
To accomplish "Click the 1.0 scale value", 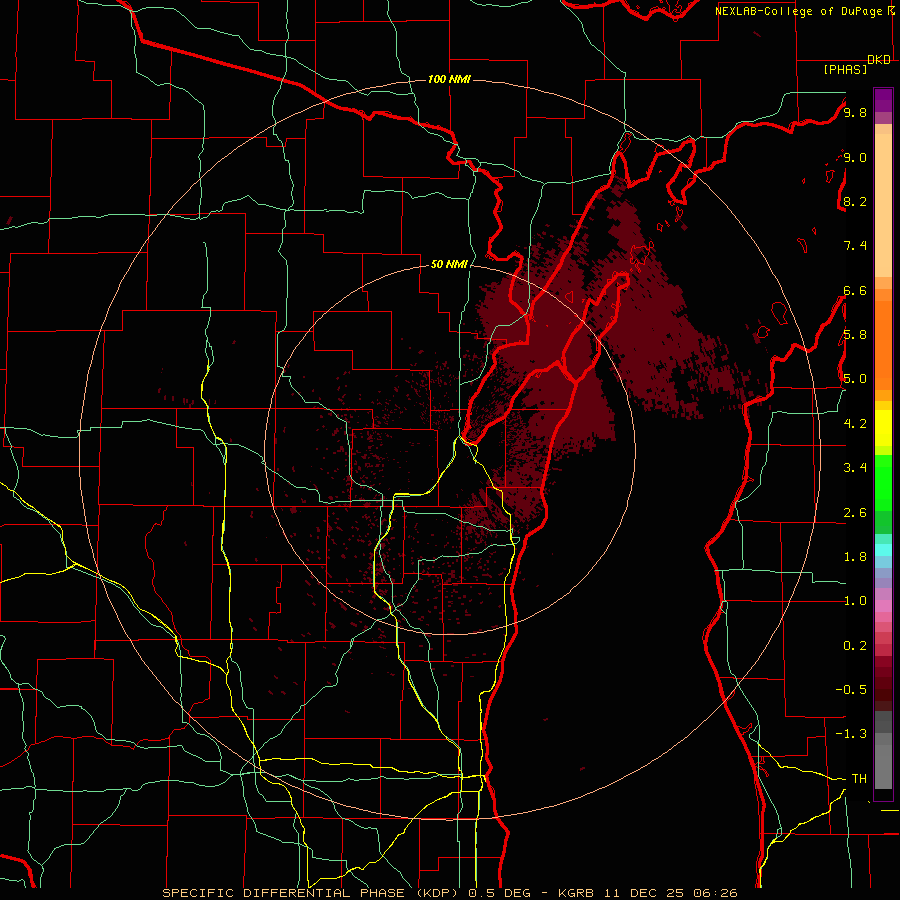I will (855, 601).
